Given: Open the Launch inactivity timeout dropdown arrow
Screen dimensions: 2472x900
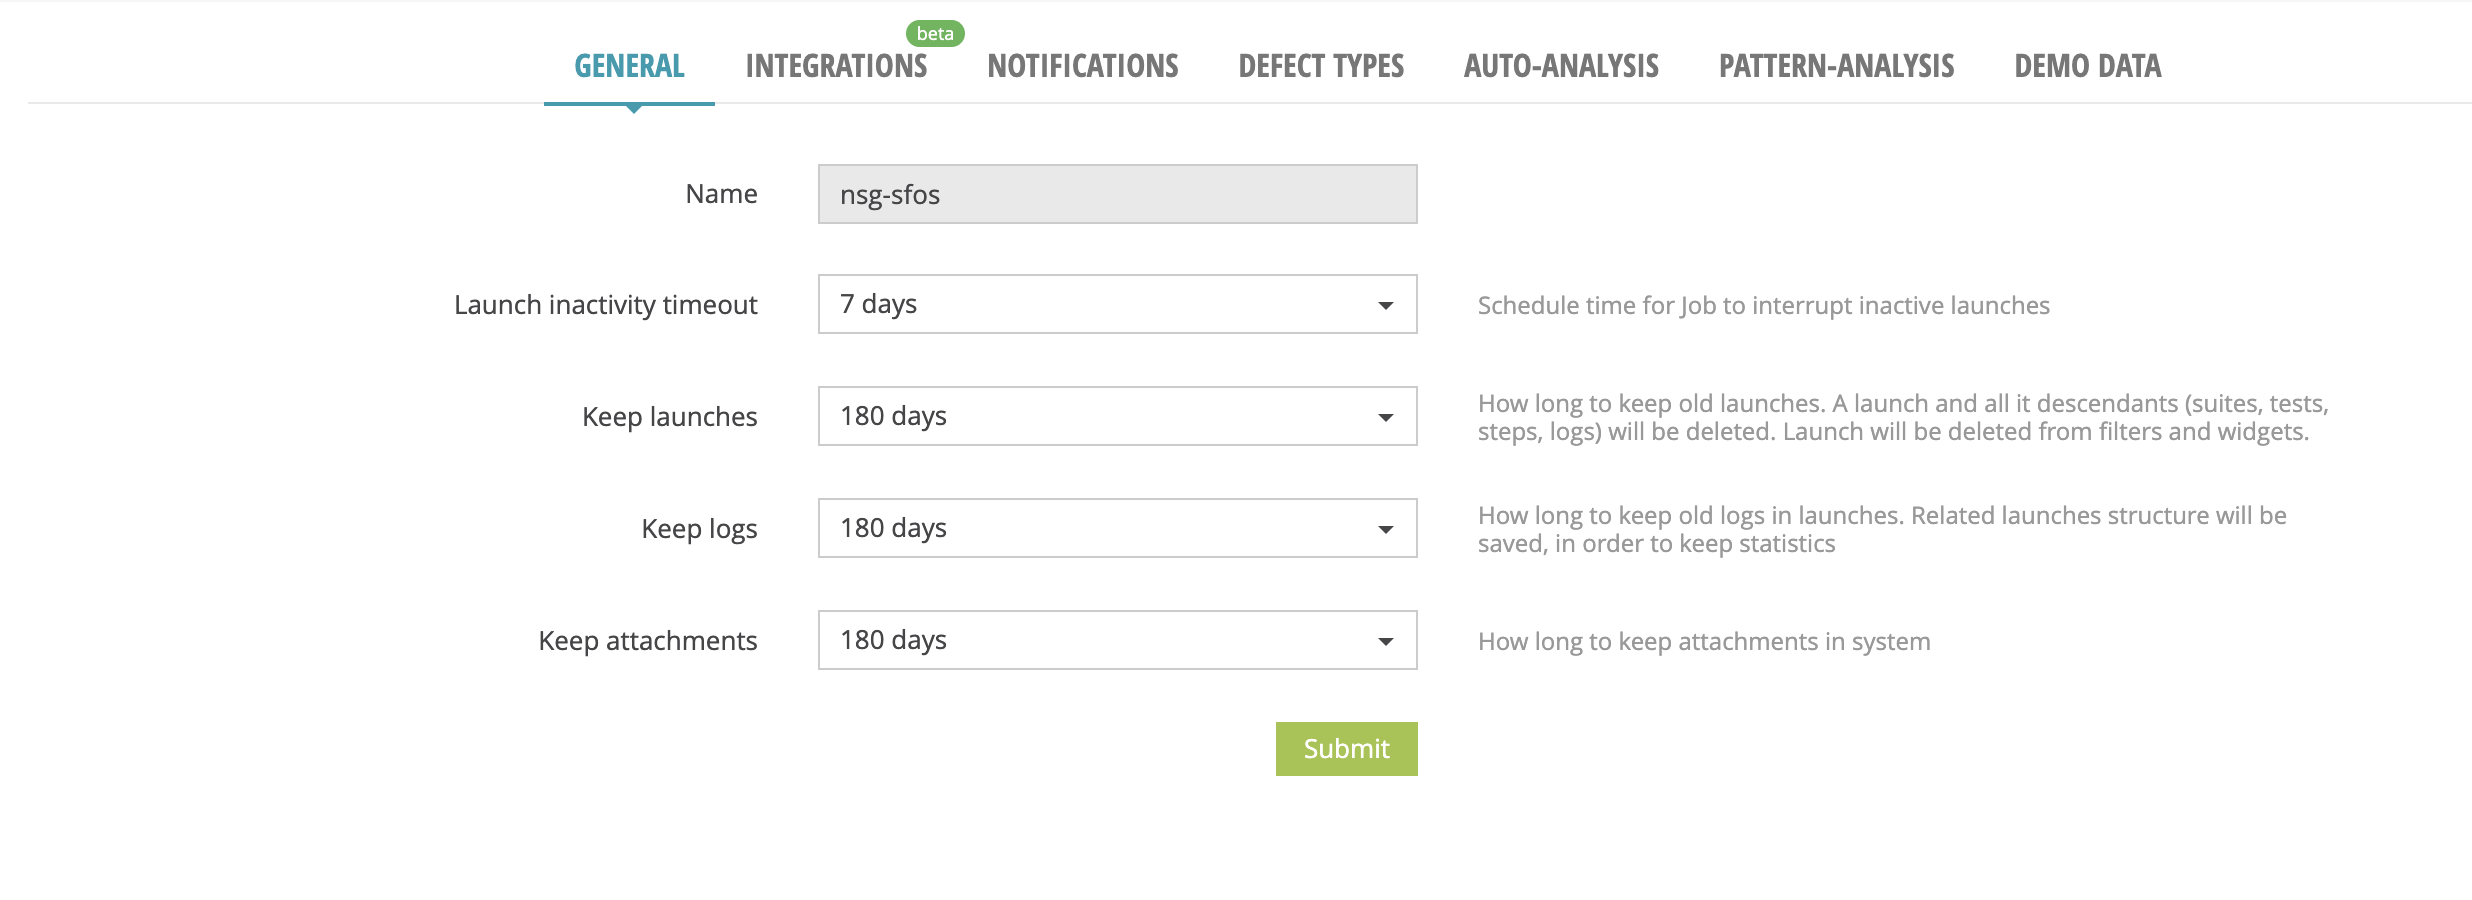Looking at the screenshot, I should (1388, 305).
